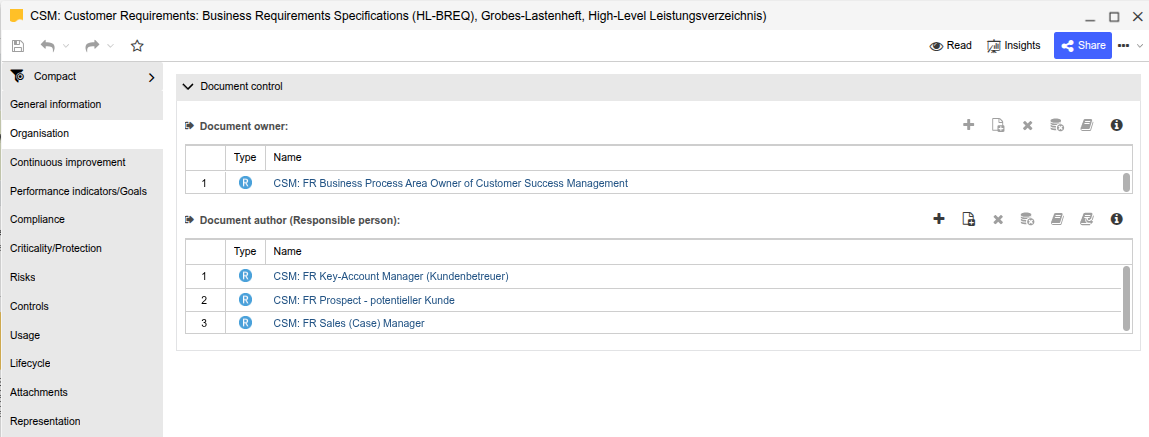Redo the last undone action
1149x437 pixels.
tap(92, 45)
